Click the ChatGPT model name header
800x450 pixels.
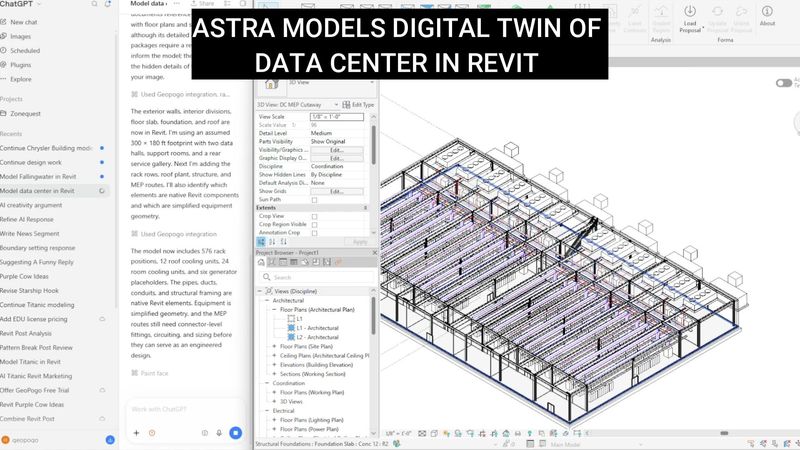[149, 4]
